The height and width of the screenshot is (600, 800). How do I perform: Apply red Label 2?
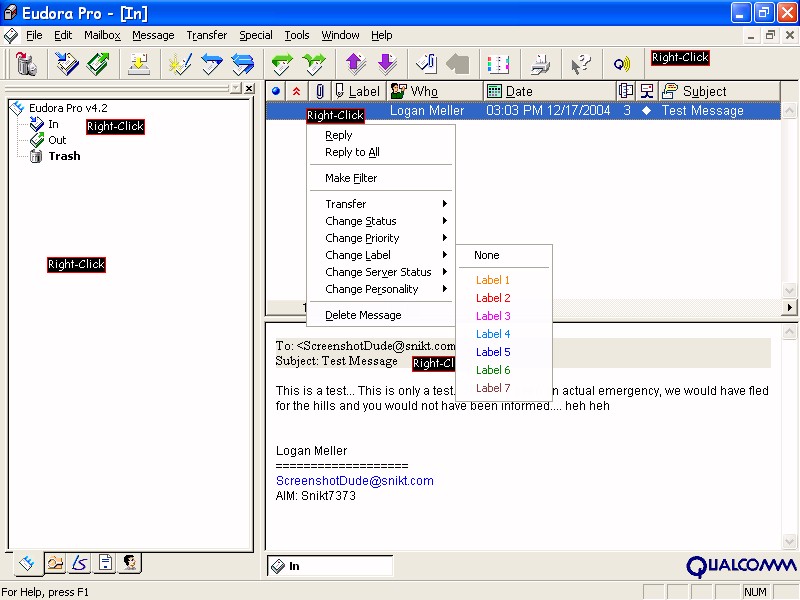[x=504, y=298]
